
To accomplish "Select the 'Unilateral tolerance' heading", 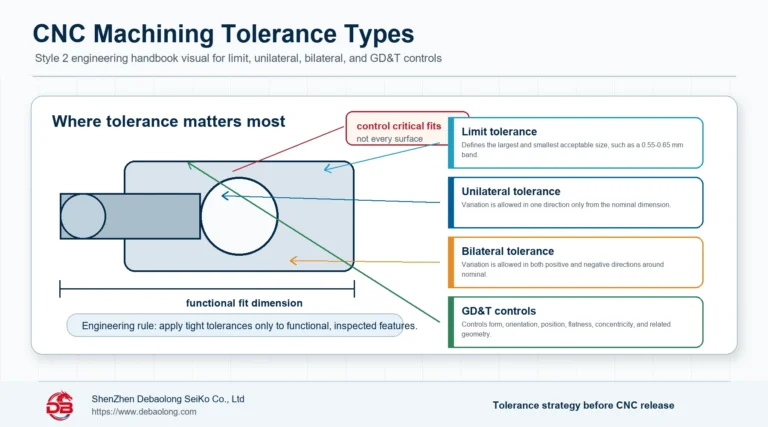I will tap(511, 191).
